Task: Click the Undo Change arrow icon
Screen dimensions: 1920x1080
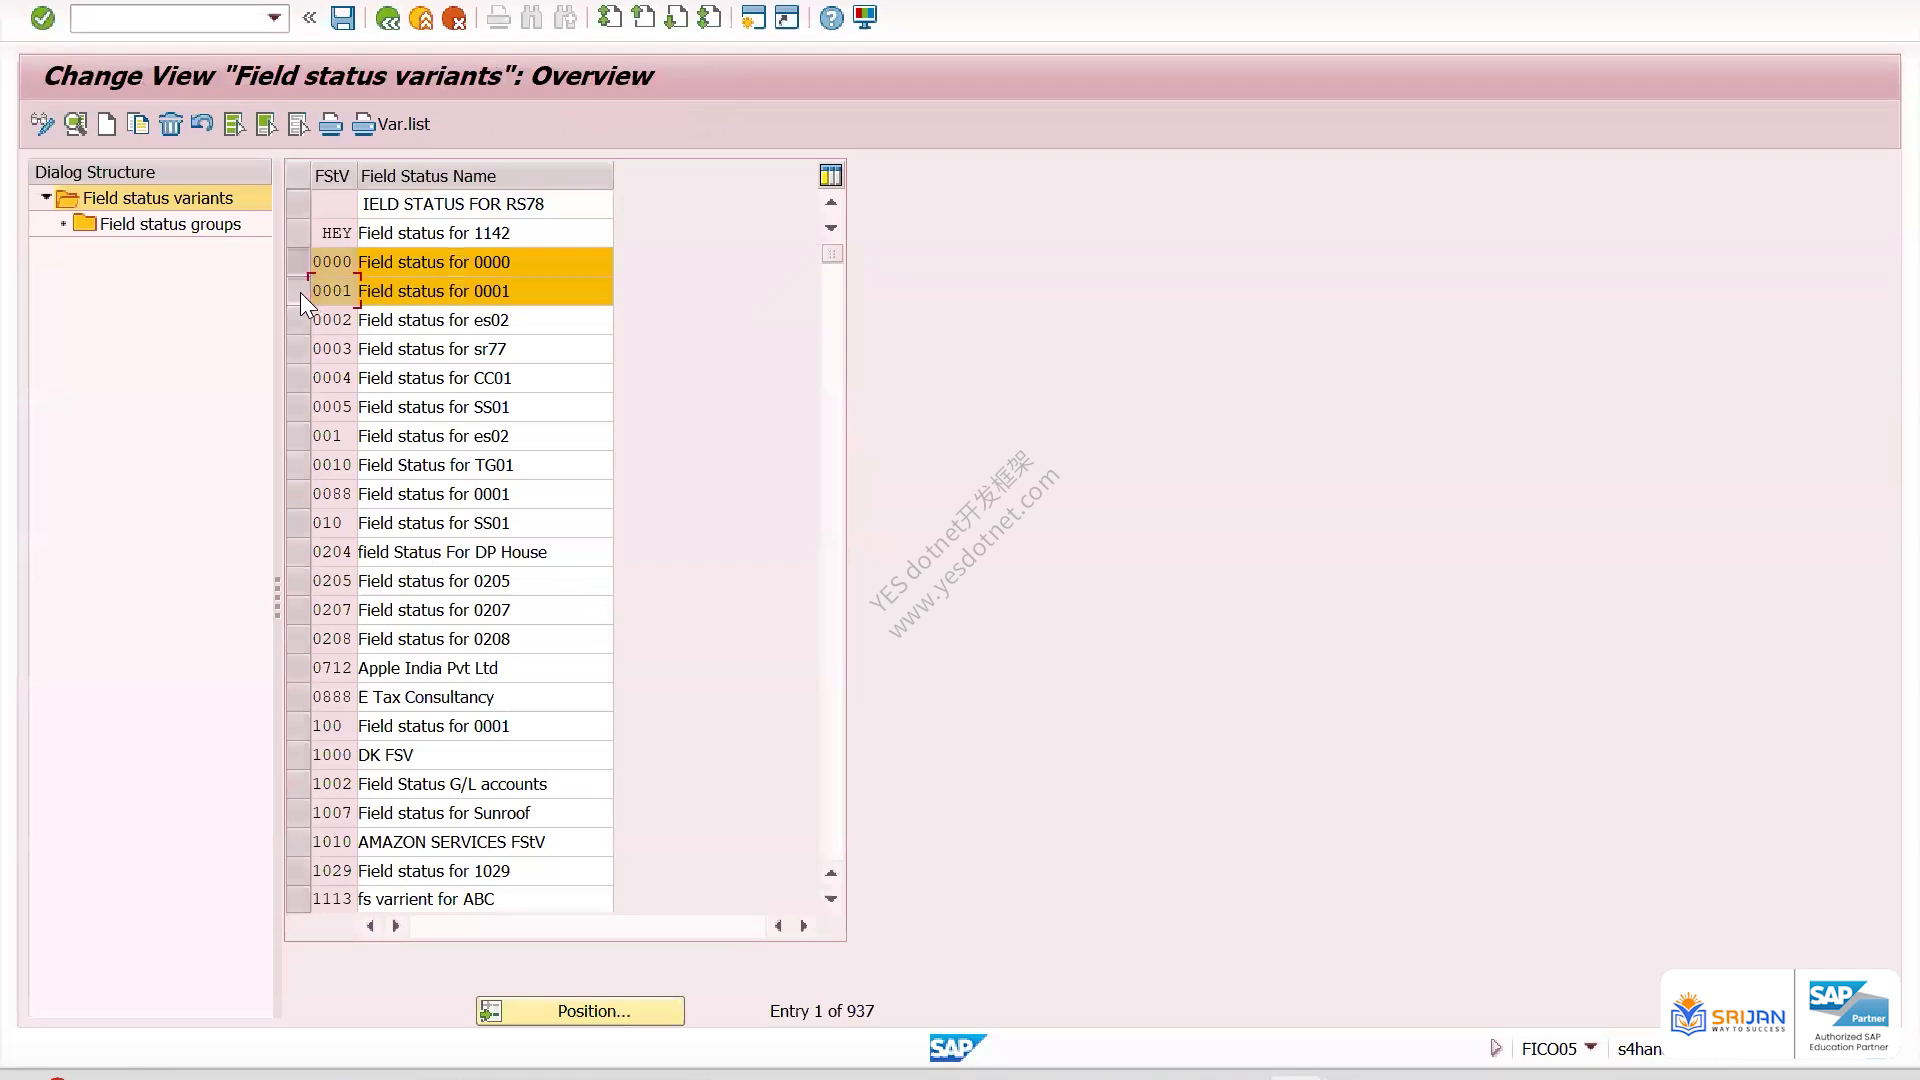Action: [202, 124]
